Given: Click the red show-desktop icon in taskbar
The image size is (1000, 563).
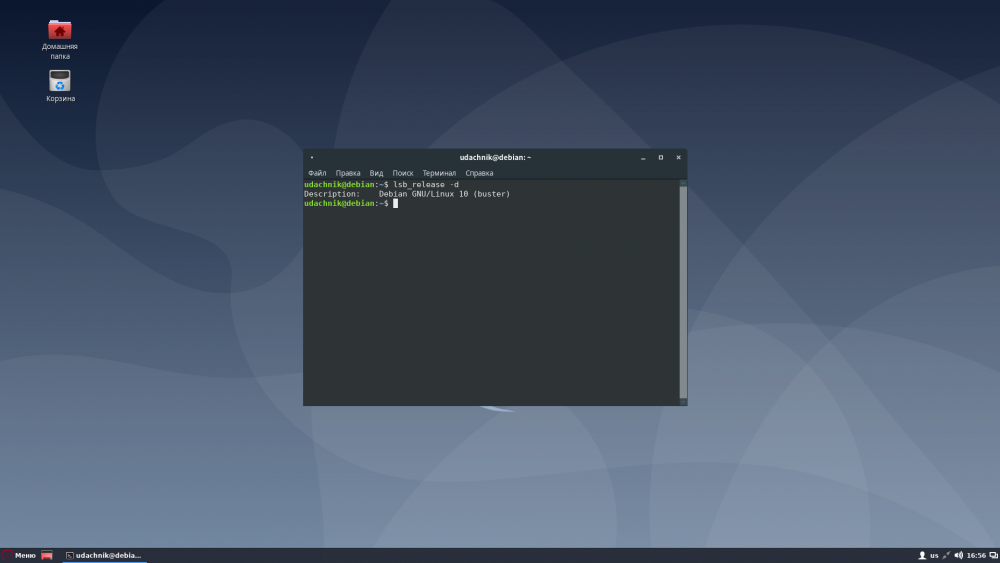Looking at the screenshot, I should [47, 555].
